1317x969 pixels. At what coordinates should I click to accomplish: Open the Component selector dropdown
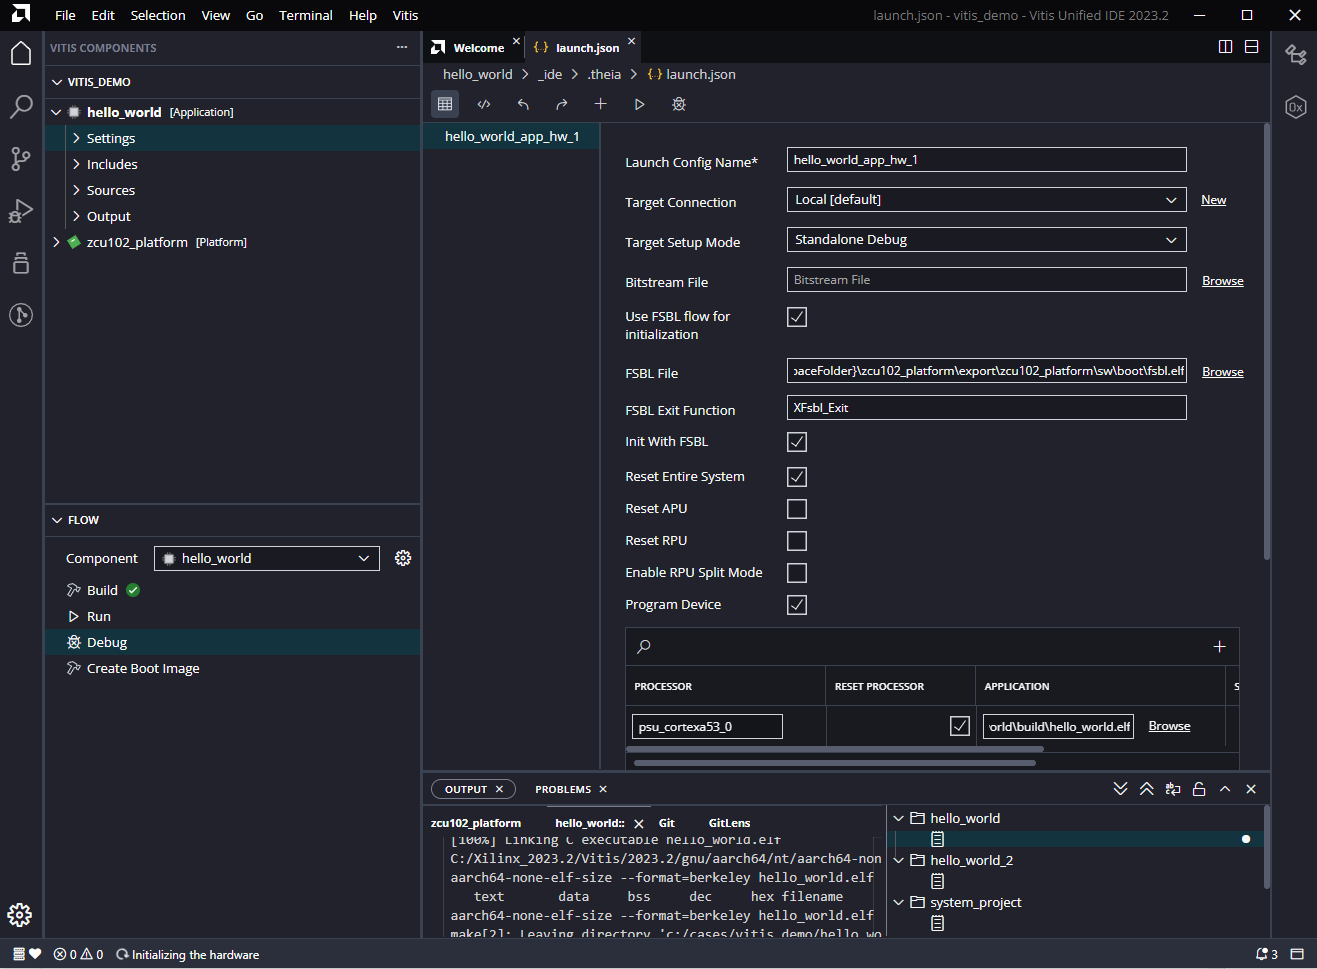point(267,558)
